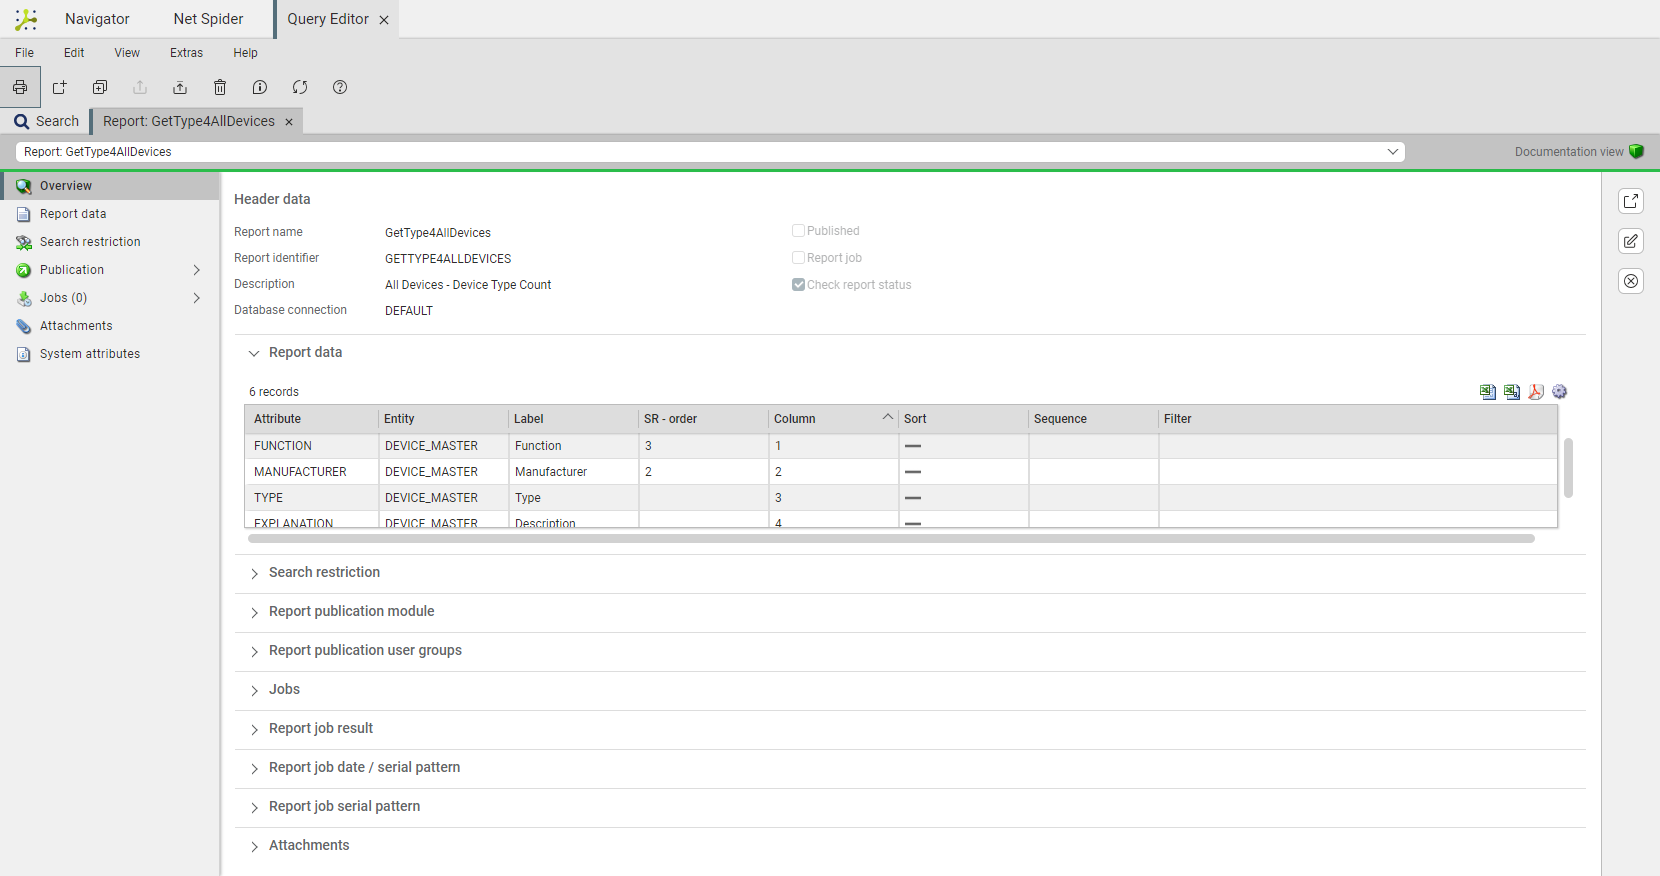Click the Documentation view link
Viewport: 1660px width, 876px height.
(x=1568, y=152)
